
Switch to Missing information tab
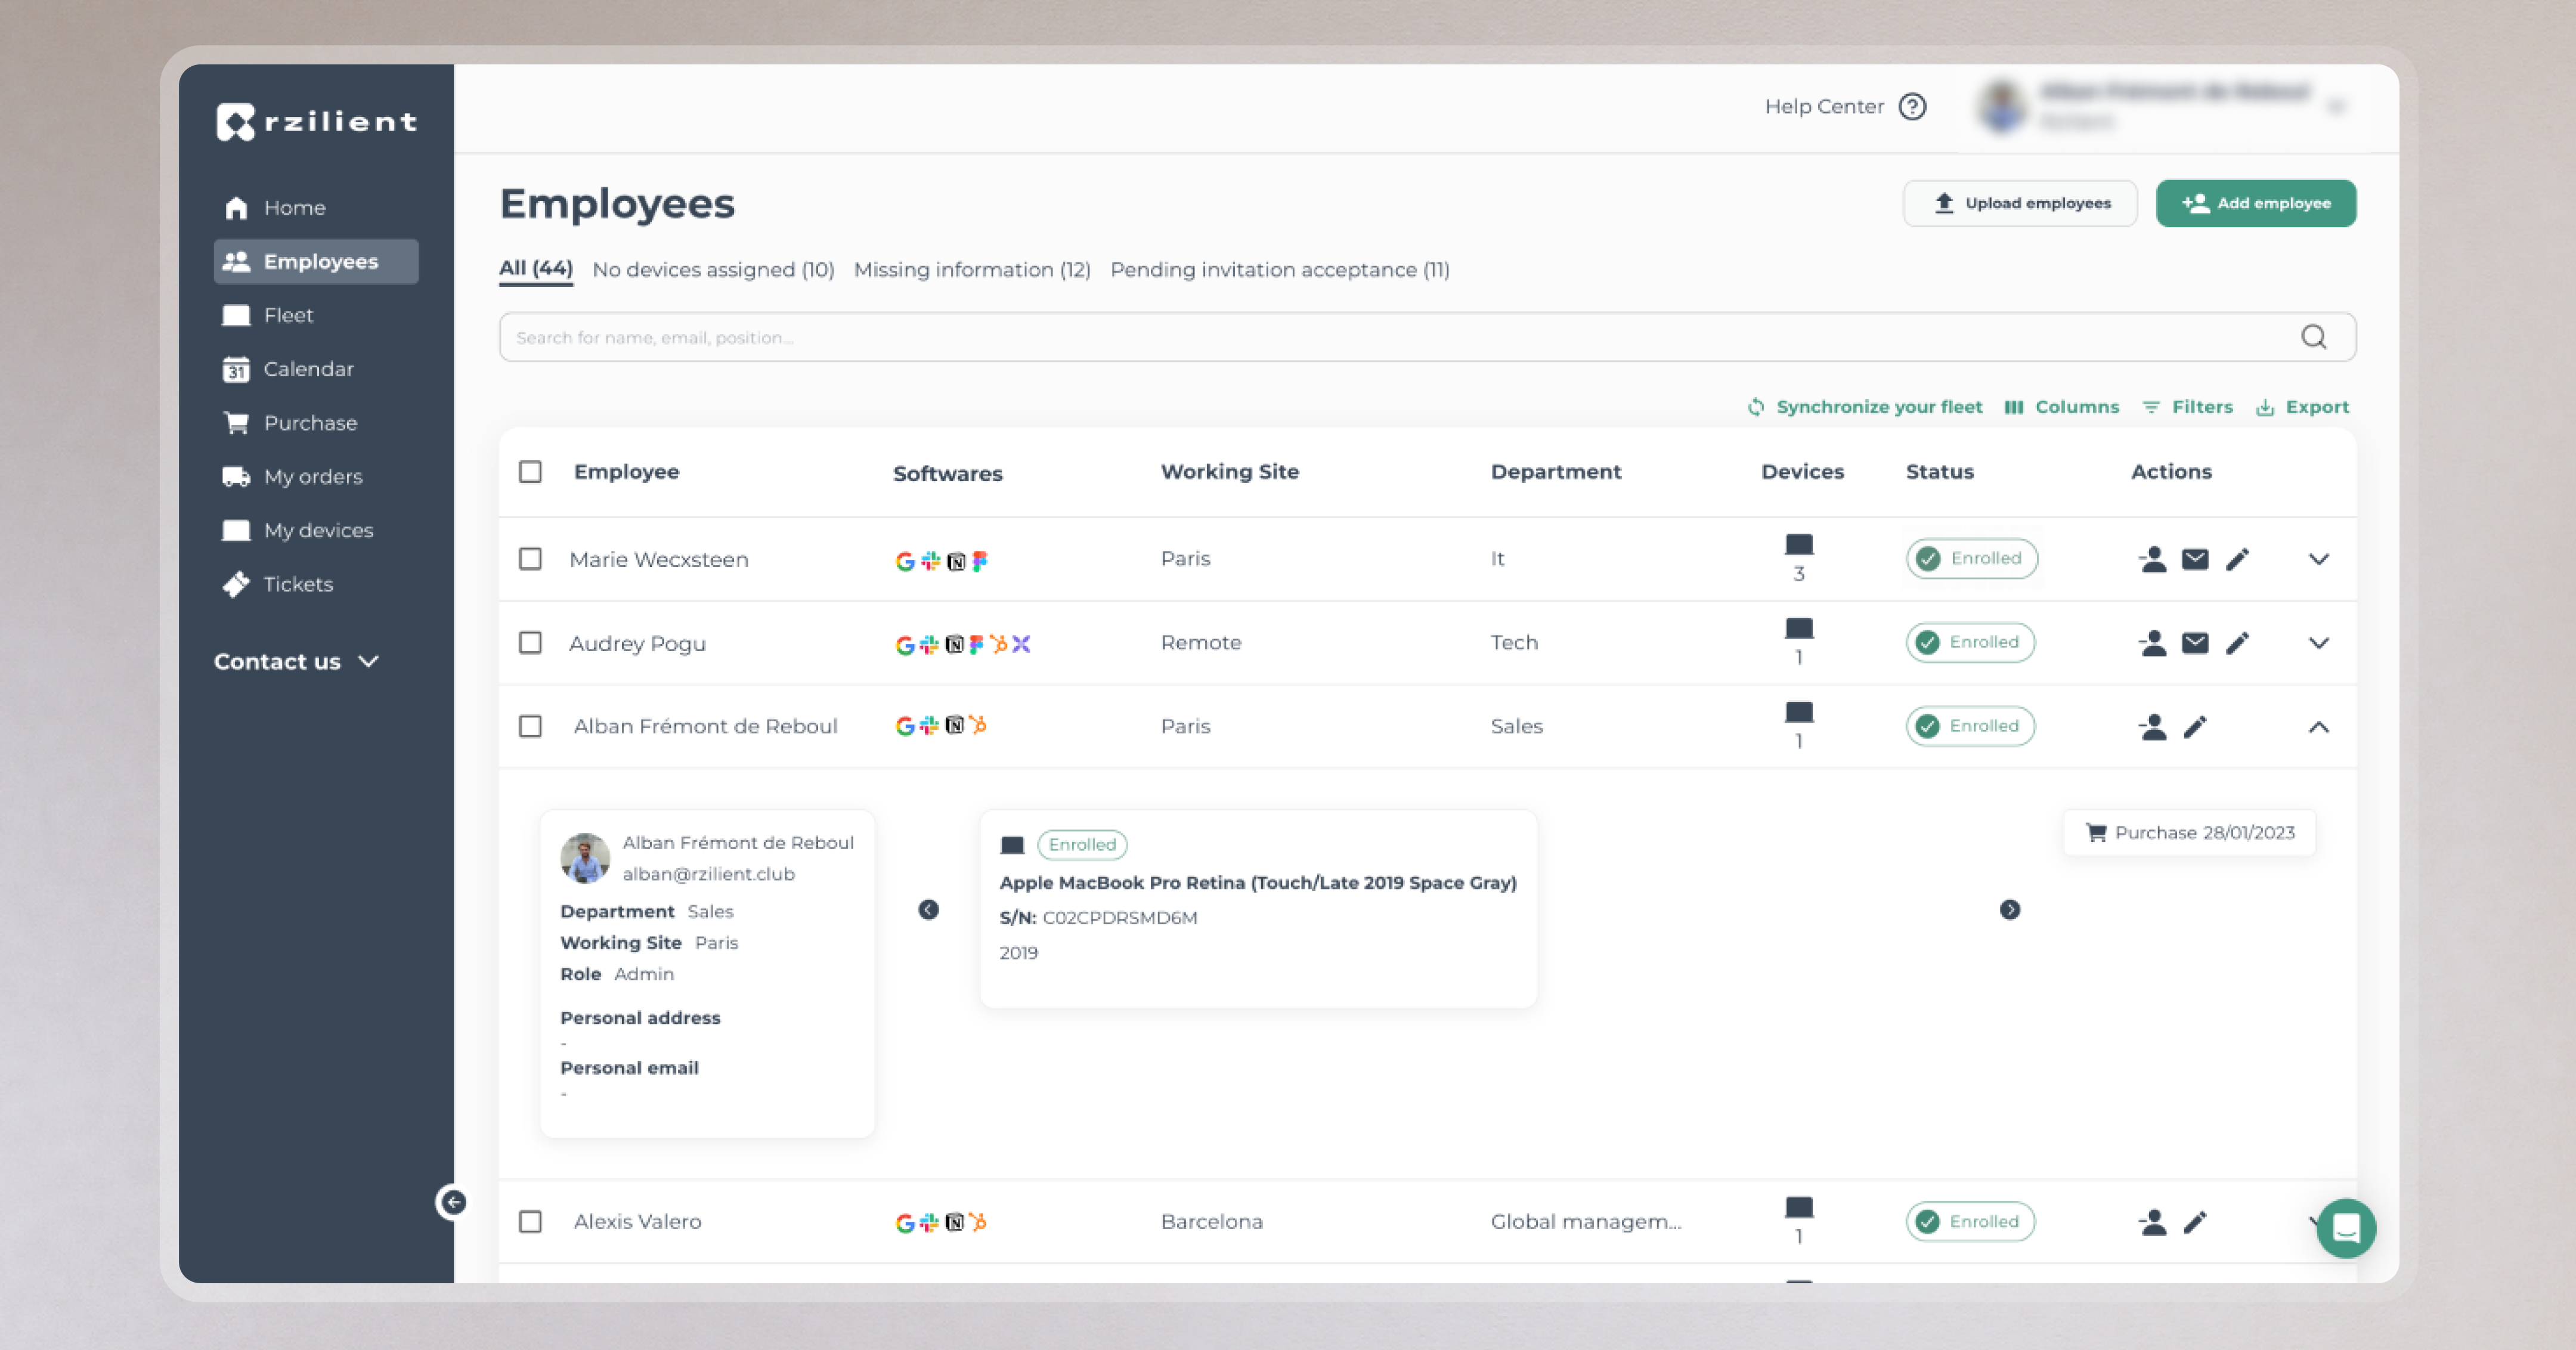click(972, 270)
